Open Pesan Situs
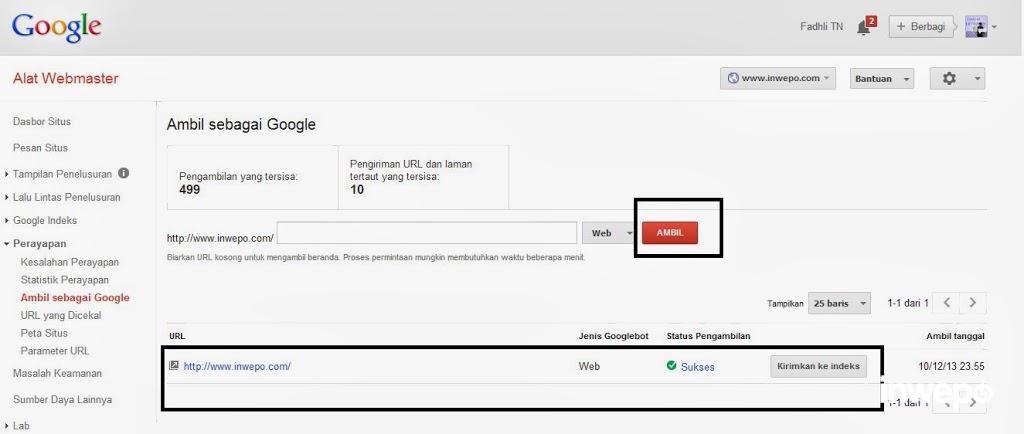The image size is (1024, 434). point(40,147)
